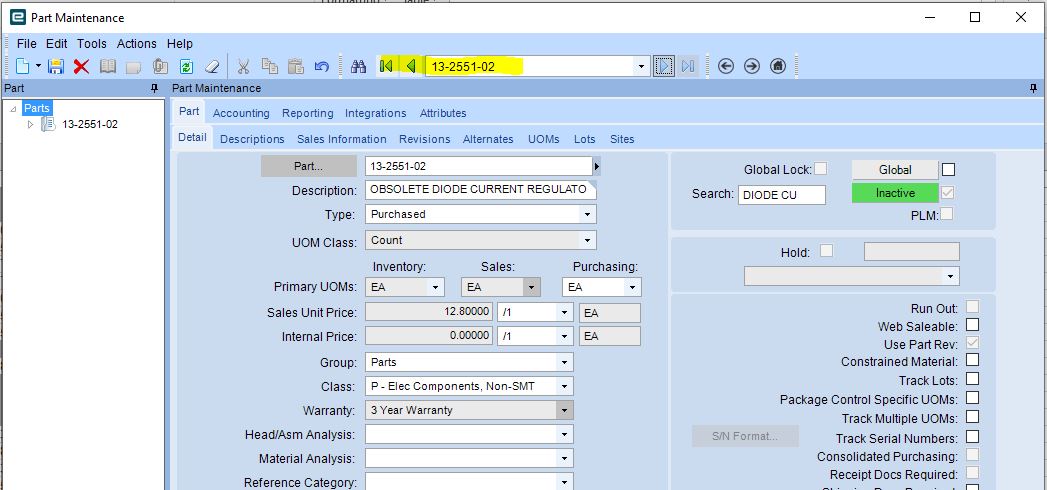Click the Home circular icon
Image resolution: width=1047 pixels, height=490 pixels.
[778, 66]
